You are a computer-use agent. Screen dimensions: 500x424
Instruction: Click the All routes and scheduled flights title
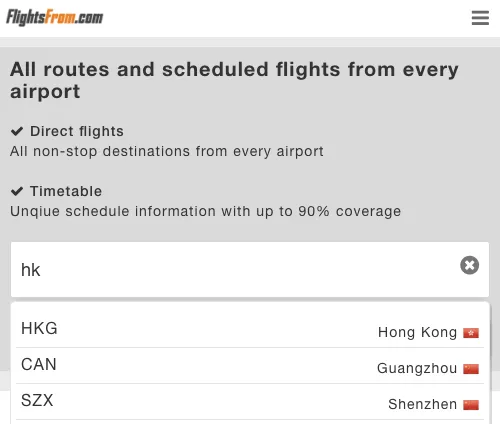234,80
